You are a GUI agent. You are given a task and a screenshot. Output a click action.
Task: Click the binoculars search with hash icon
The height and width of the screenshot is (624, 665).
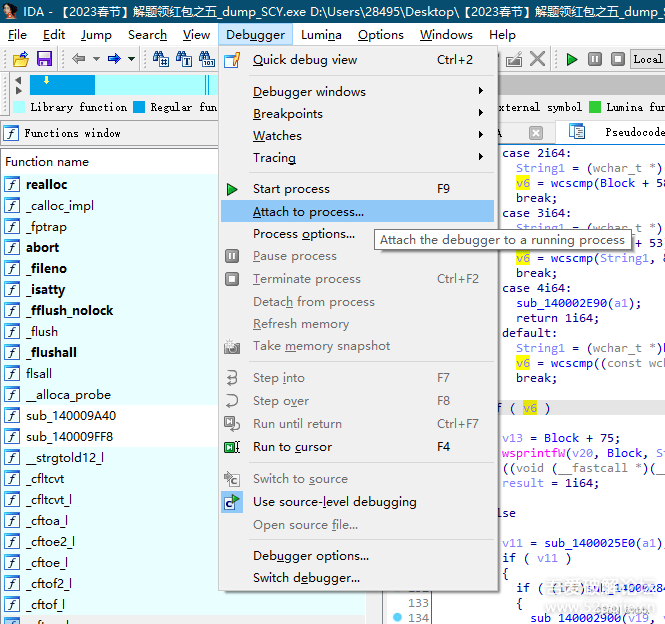pos(161,59)
